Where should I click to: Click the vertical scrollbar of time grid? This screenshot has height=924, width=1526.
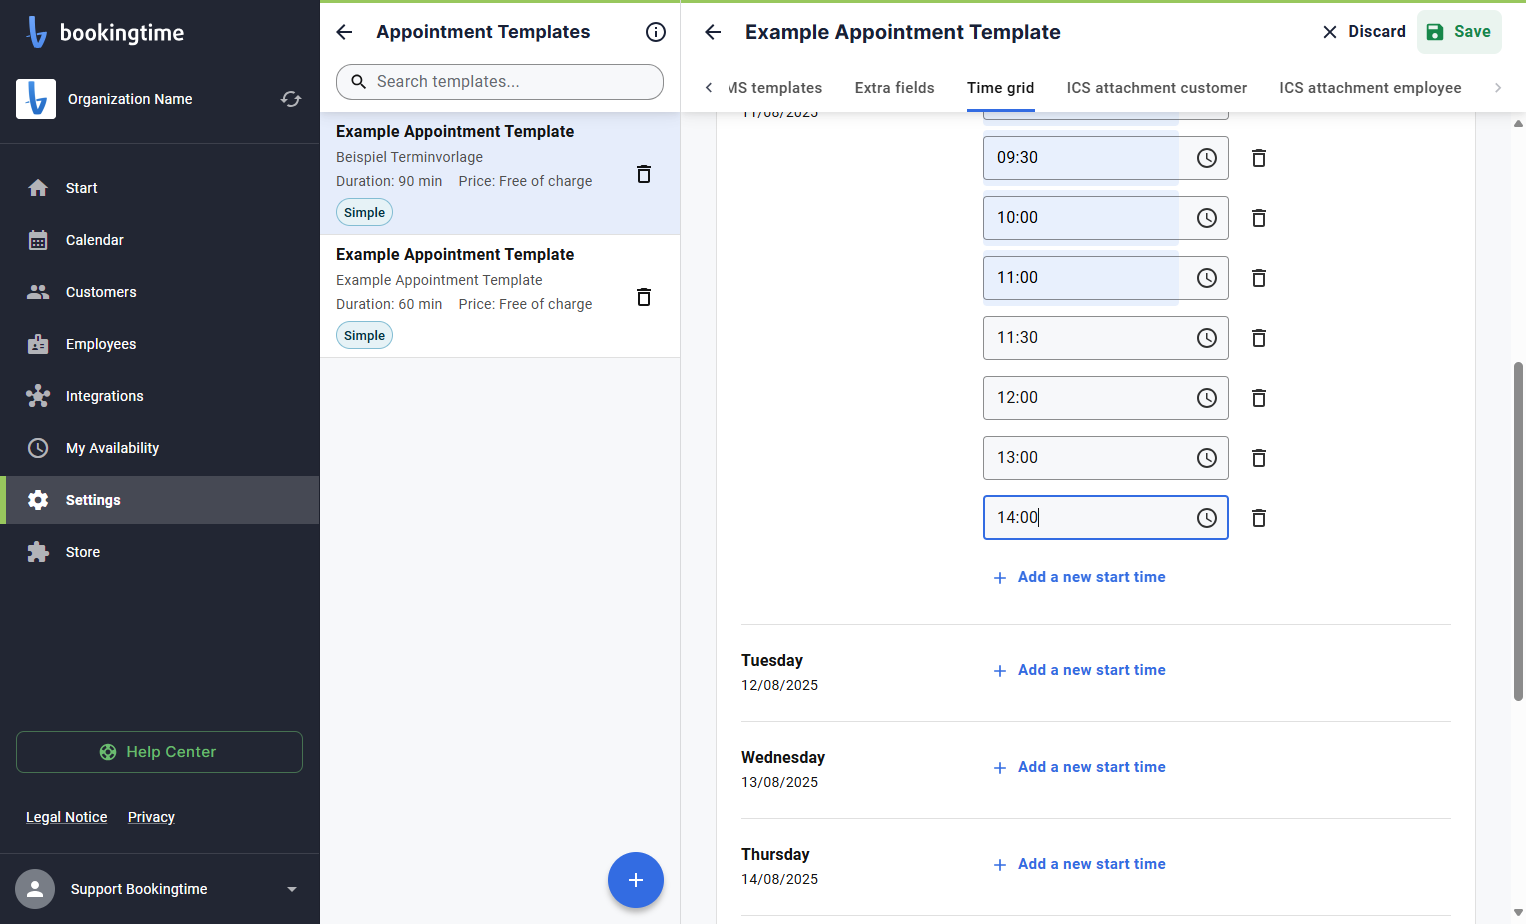pyautogui.click(x=1518, y=530)
